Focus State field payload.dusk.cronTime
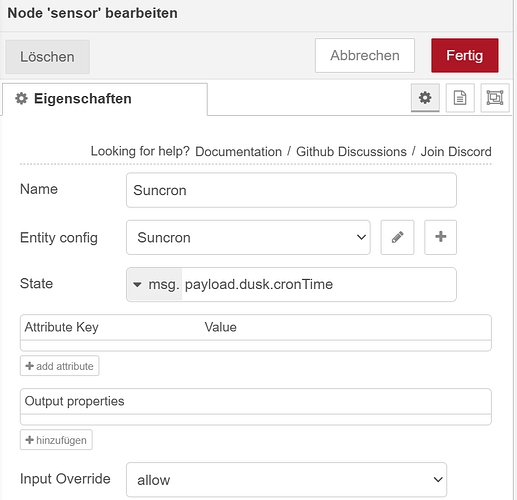The height and width of the screenshot is (500, 517). pos(319,285)
